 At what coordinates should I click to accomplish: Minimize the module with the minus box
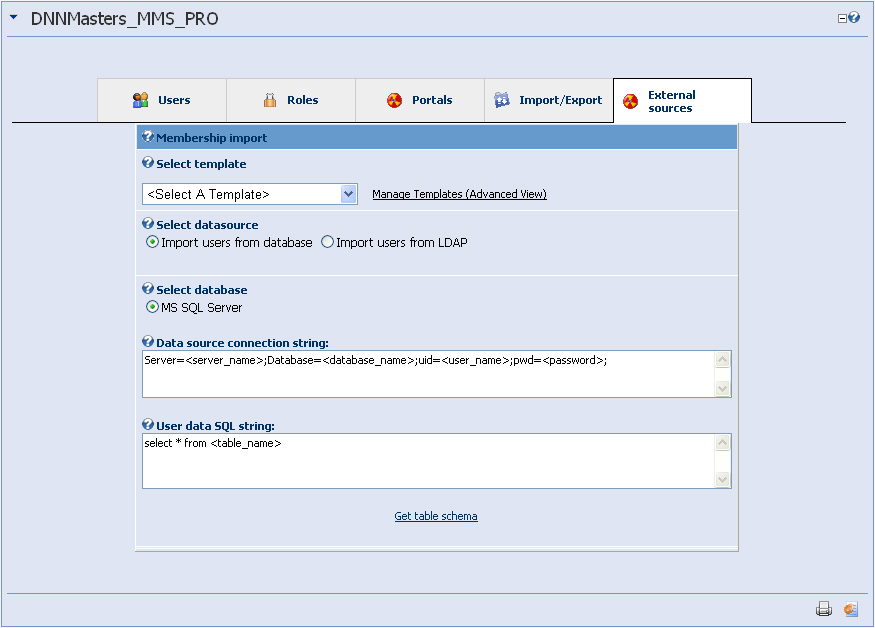point(842,17)
